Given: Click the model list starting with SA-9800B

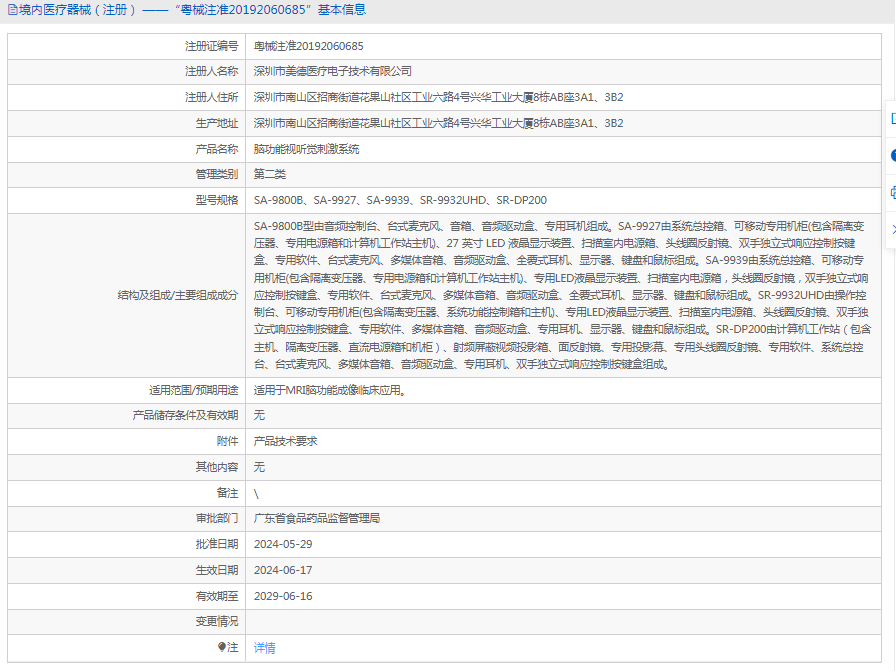Looking at the screenshot, I should point(400,200).
